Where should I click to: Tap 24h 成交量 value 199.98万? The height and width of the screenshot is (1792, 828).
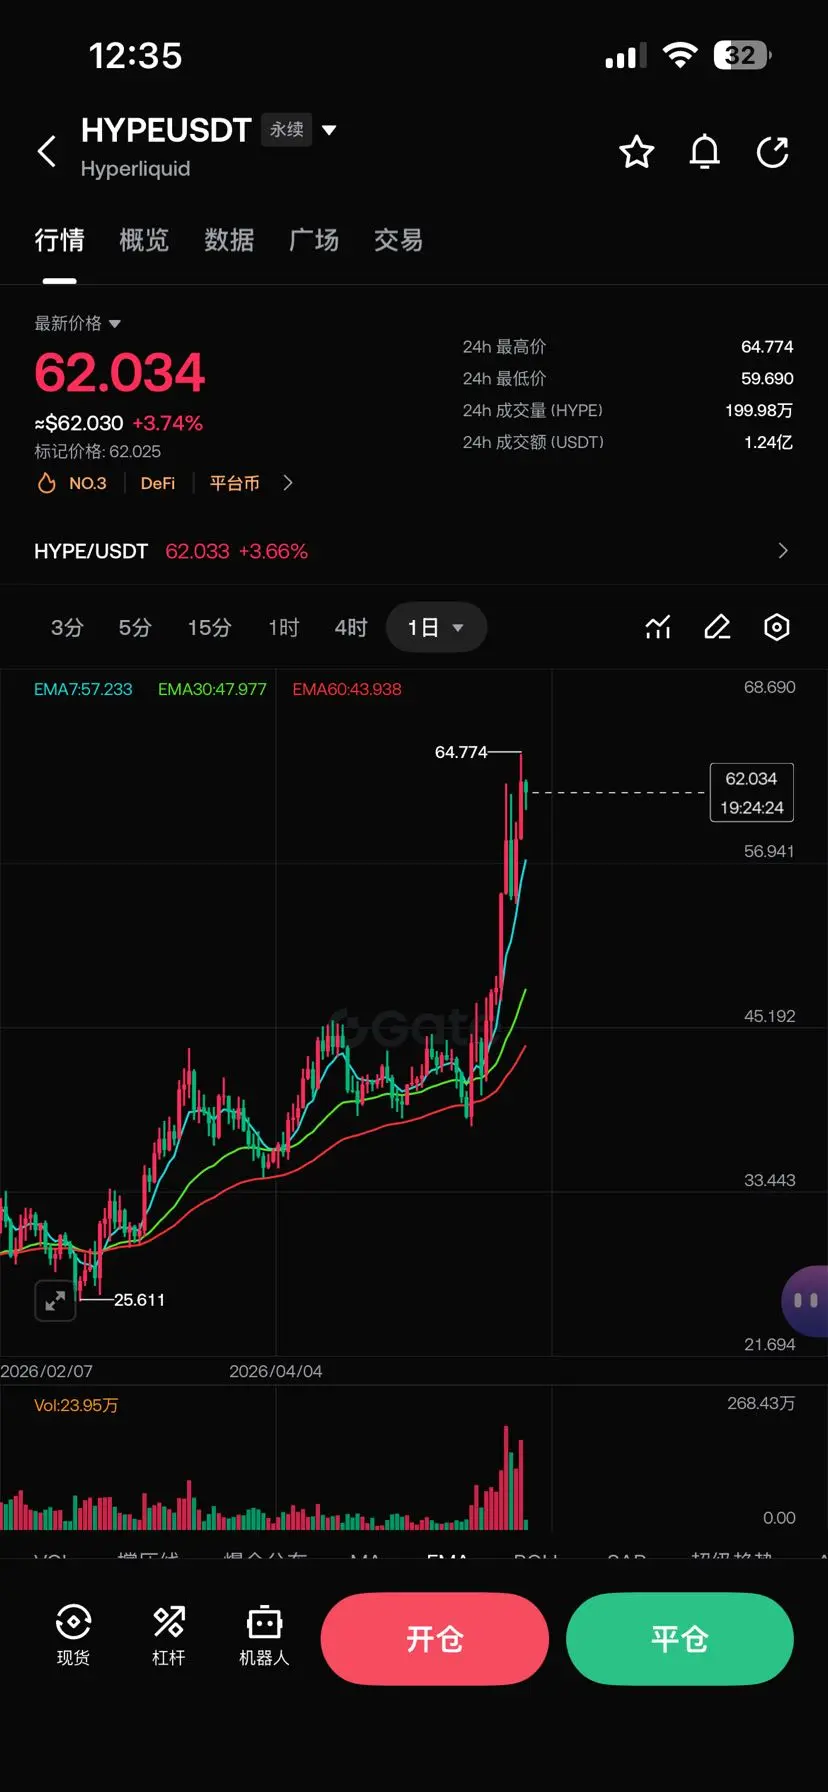point(759,411)
